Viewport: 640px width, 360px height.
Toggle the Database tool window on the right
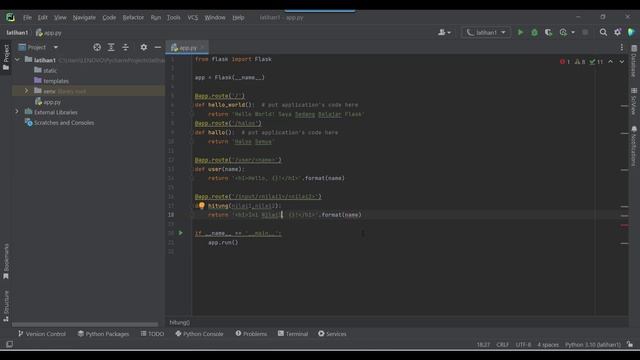pyautogui.click(x=634, y=60)
